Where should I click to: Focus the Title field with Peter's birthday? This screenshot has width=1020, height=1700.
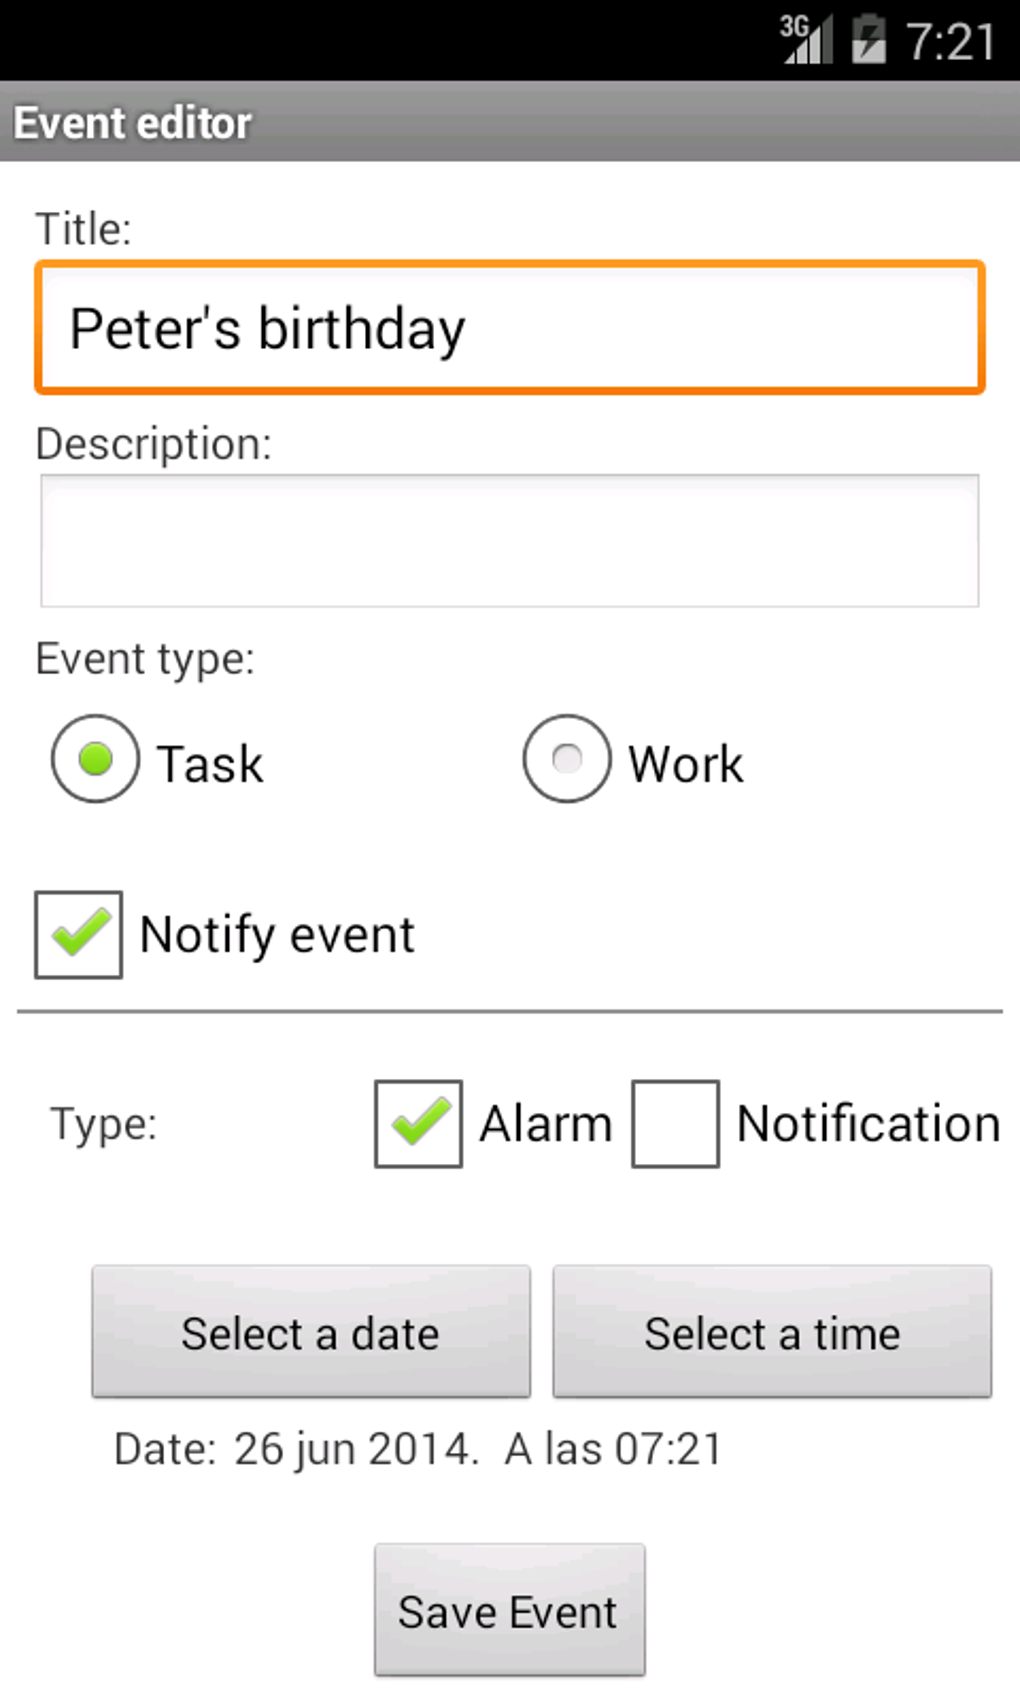tap(510, 328)
